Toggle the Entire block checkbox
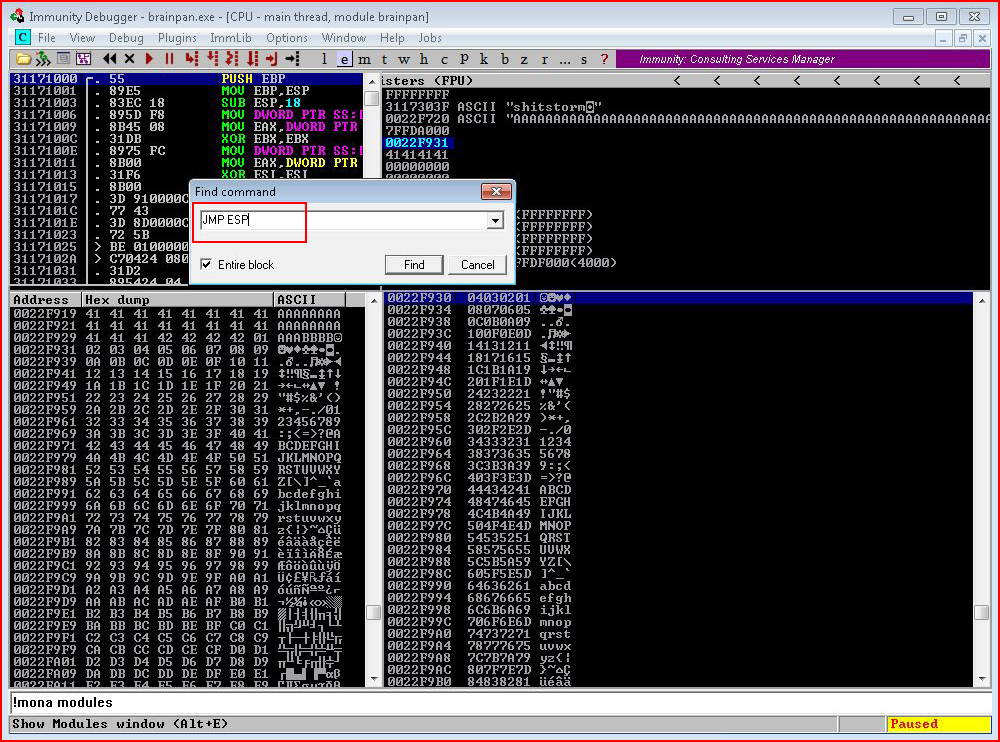This screenshot has height=742, width=1000. pyautogui.click(x=206, y=264)
